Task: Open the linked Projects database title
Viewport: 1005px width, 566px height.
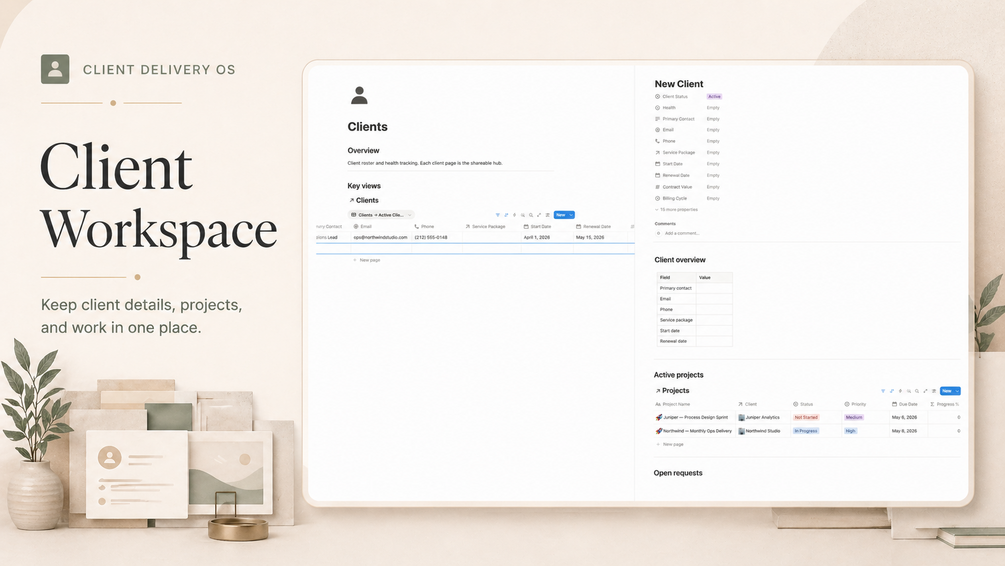Action: [x=672, y=390]
